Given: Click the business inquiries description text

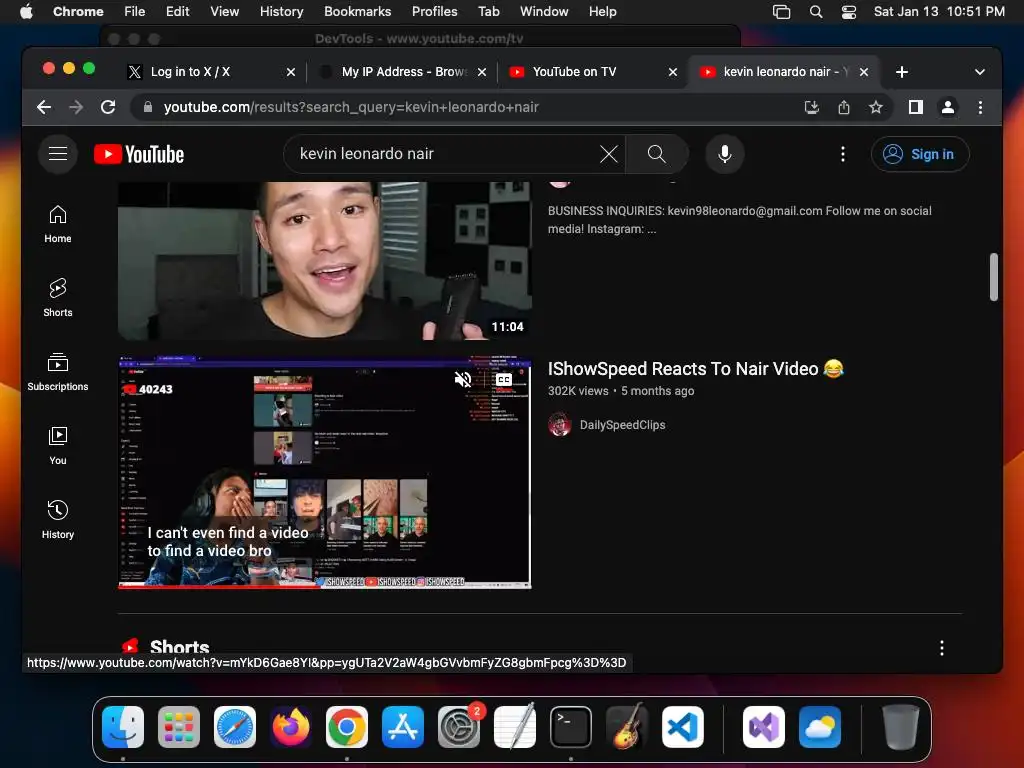Looking at the screenshot, I should [x=739, y=220].
